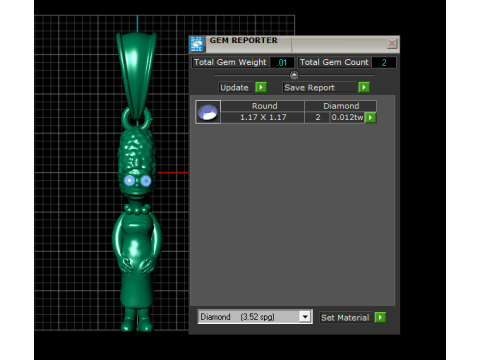480x360 pixels.
Task: Click green arrow next to 0.012tw
Action: pos(370,117)
